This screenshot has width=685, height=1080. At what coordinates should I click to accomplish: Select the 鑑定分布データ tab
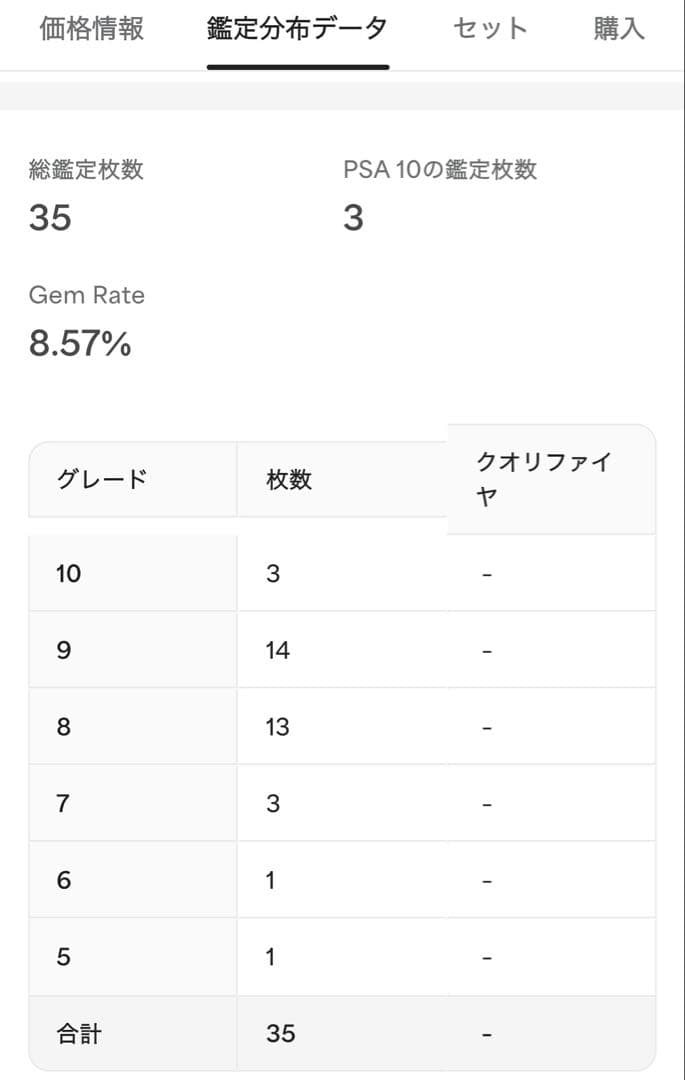tap(297, 29)
